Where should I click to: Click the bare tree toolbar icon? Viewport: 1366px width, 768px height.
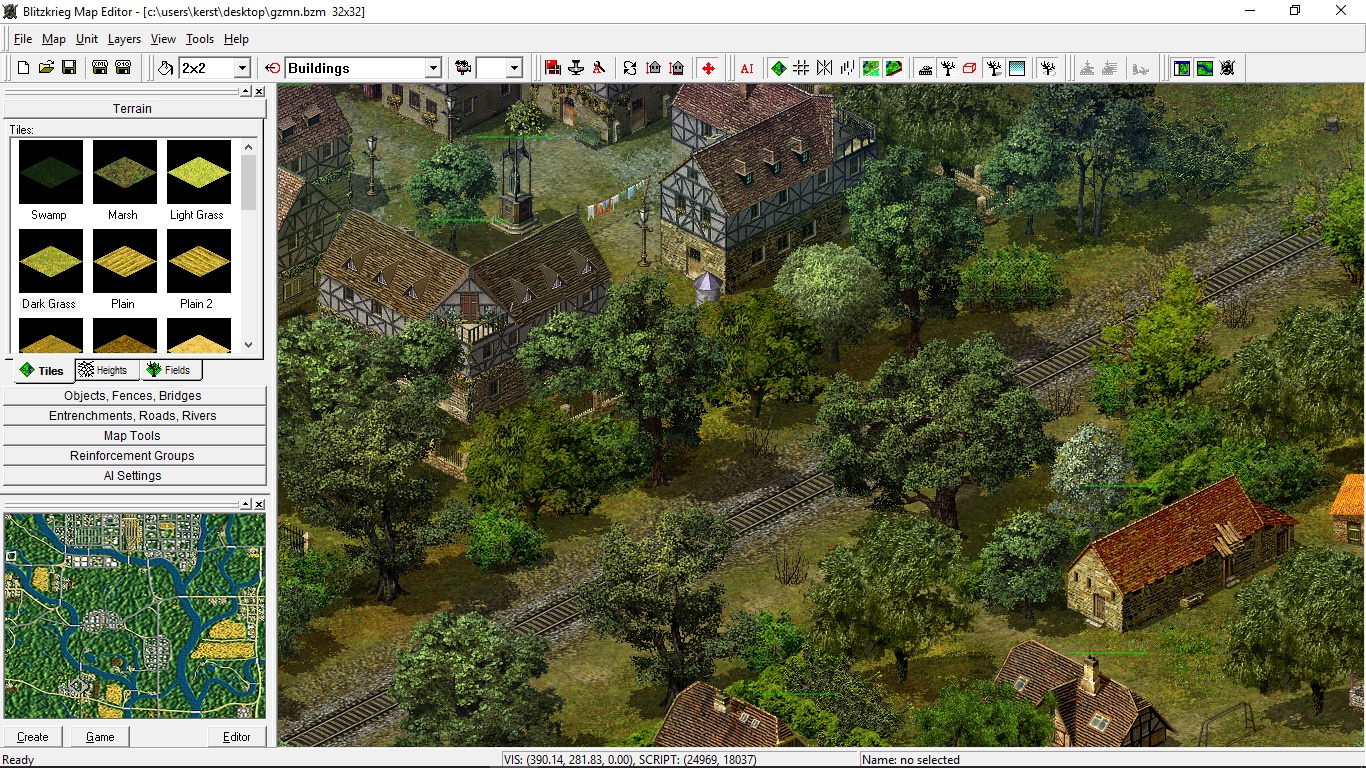[947, 68]
